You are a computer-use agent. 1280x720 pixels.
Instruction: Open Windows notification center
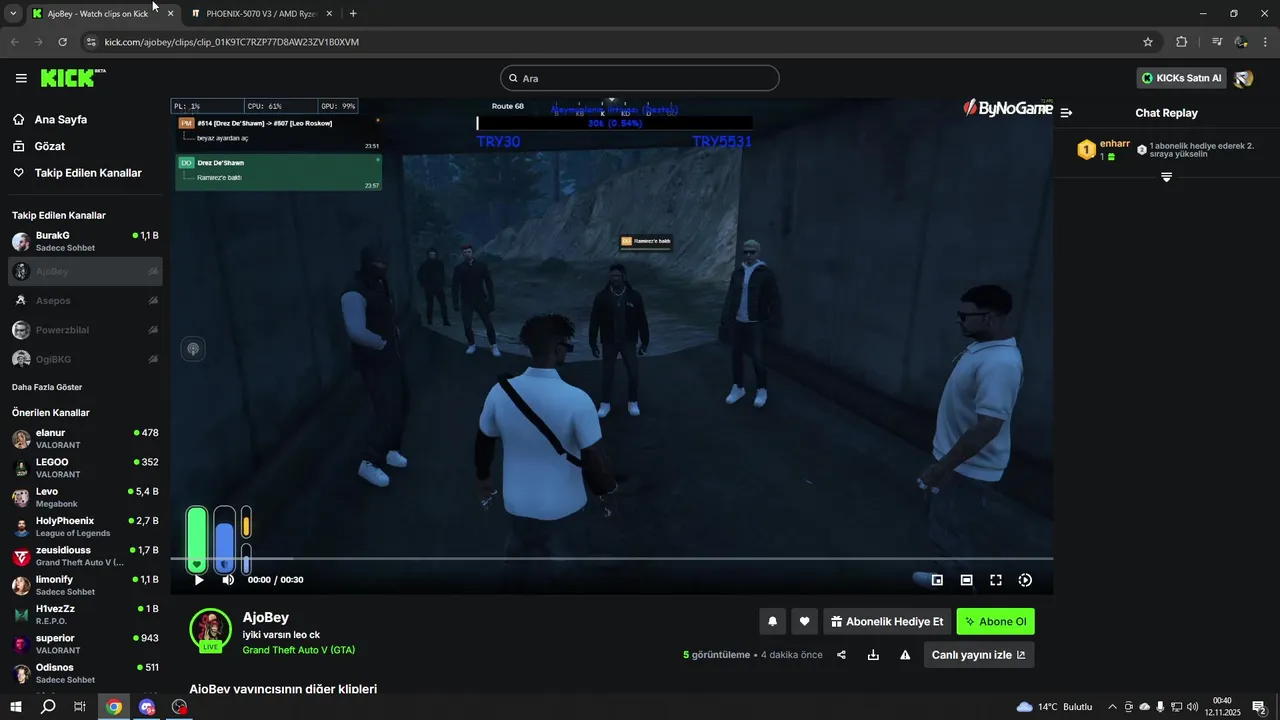(x=1259, y=707)
